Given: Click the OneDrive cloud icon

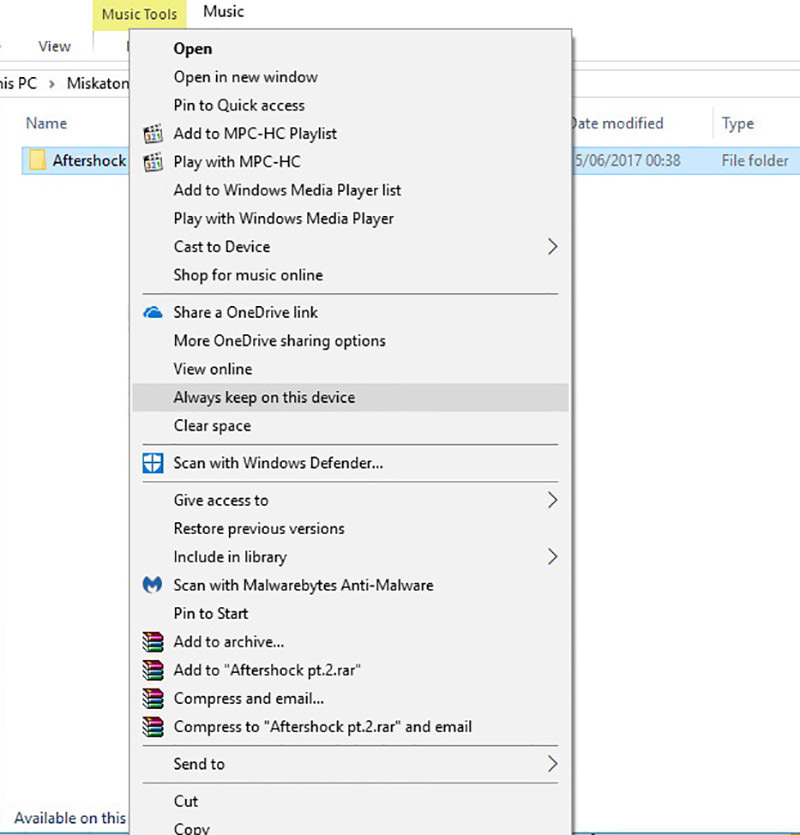Looking at the screenshot, I should point(153,313).
